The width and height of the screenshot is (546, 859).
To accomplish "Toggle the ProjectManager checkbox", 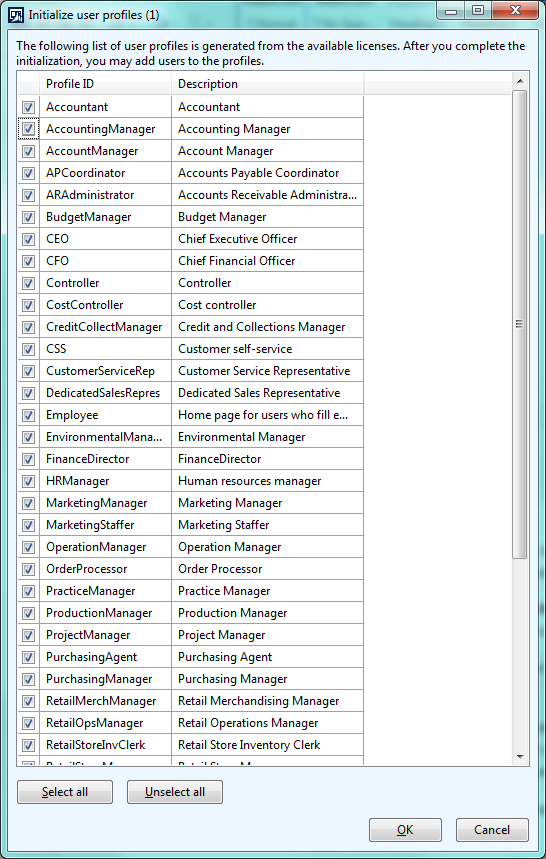I will coord(28,635).
